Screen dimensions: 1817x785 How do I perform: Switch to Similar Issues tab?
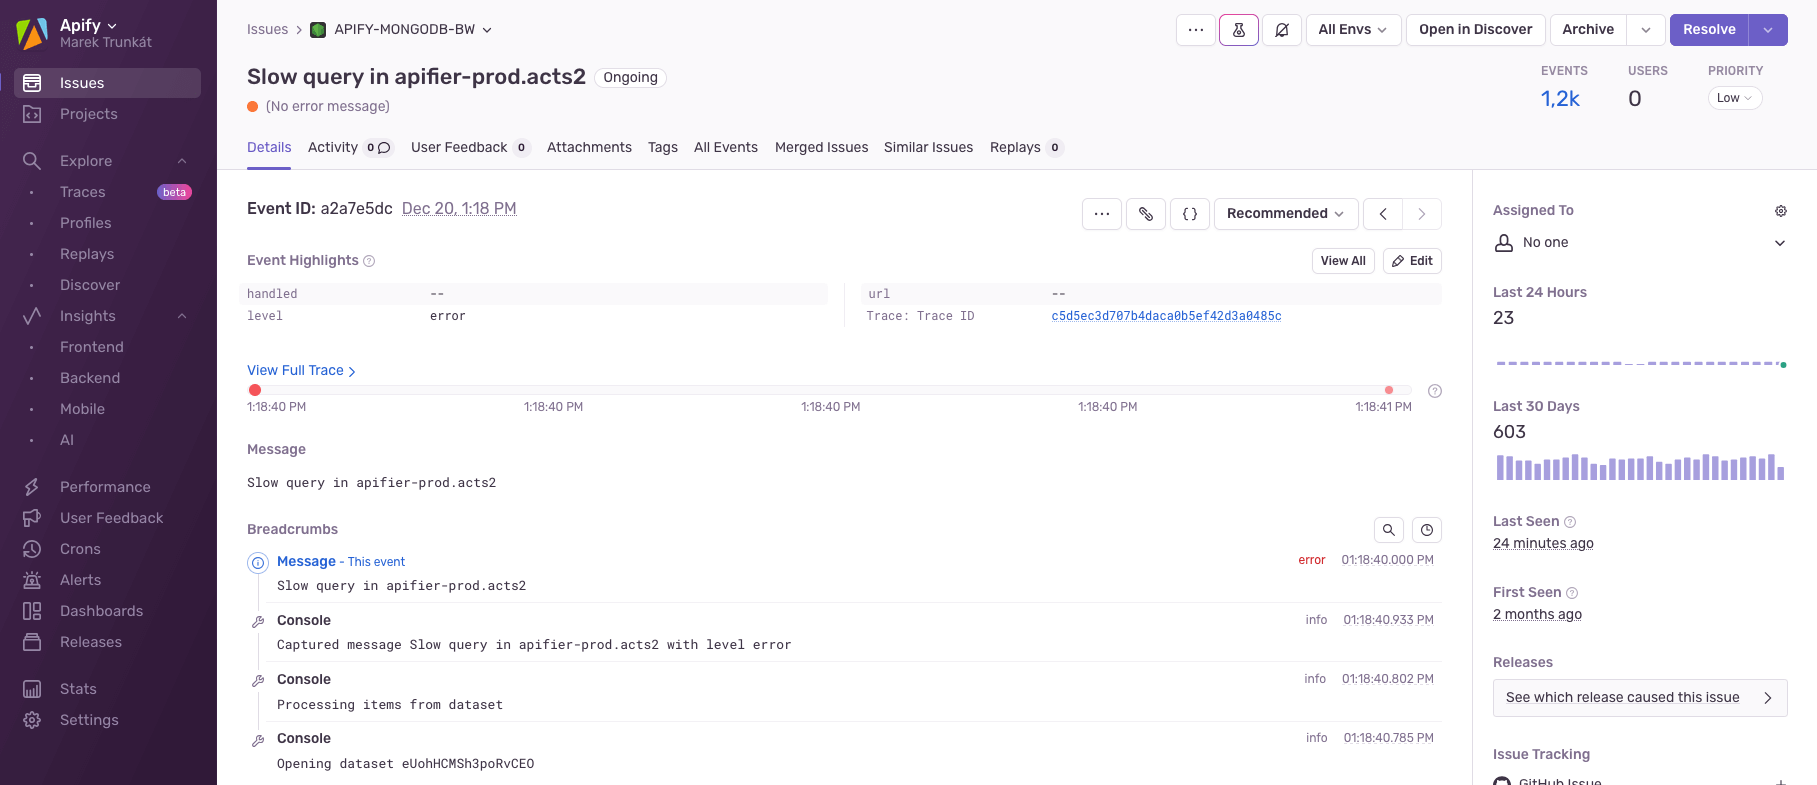[x=928, y=148]
